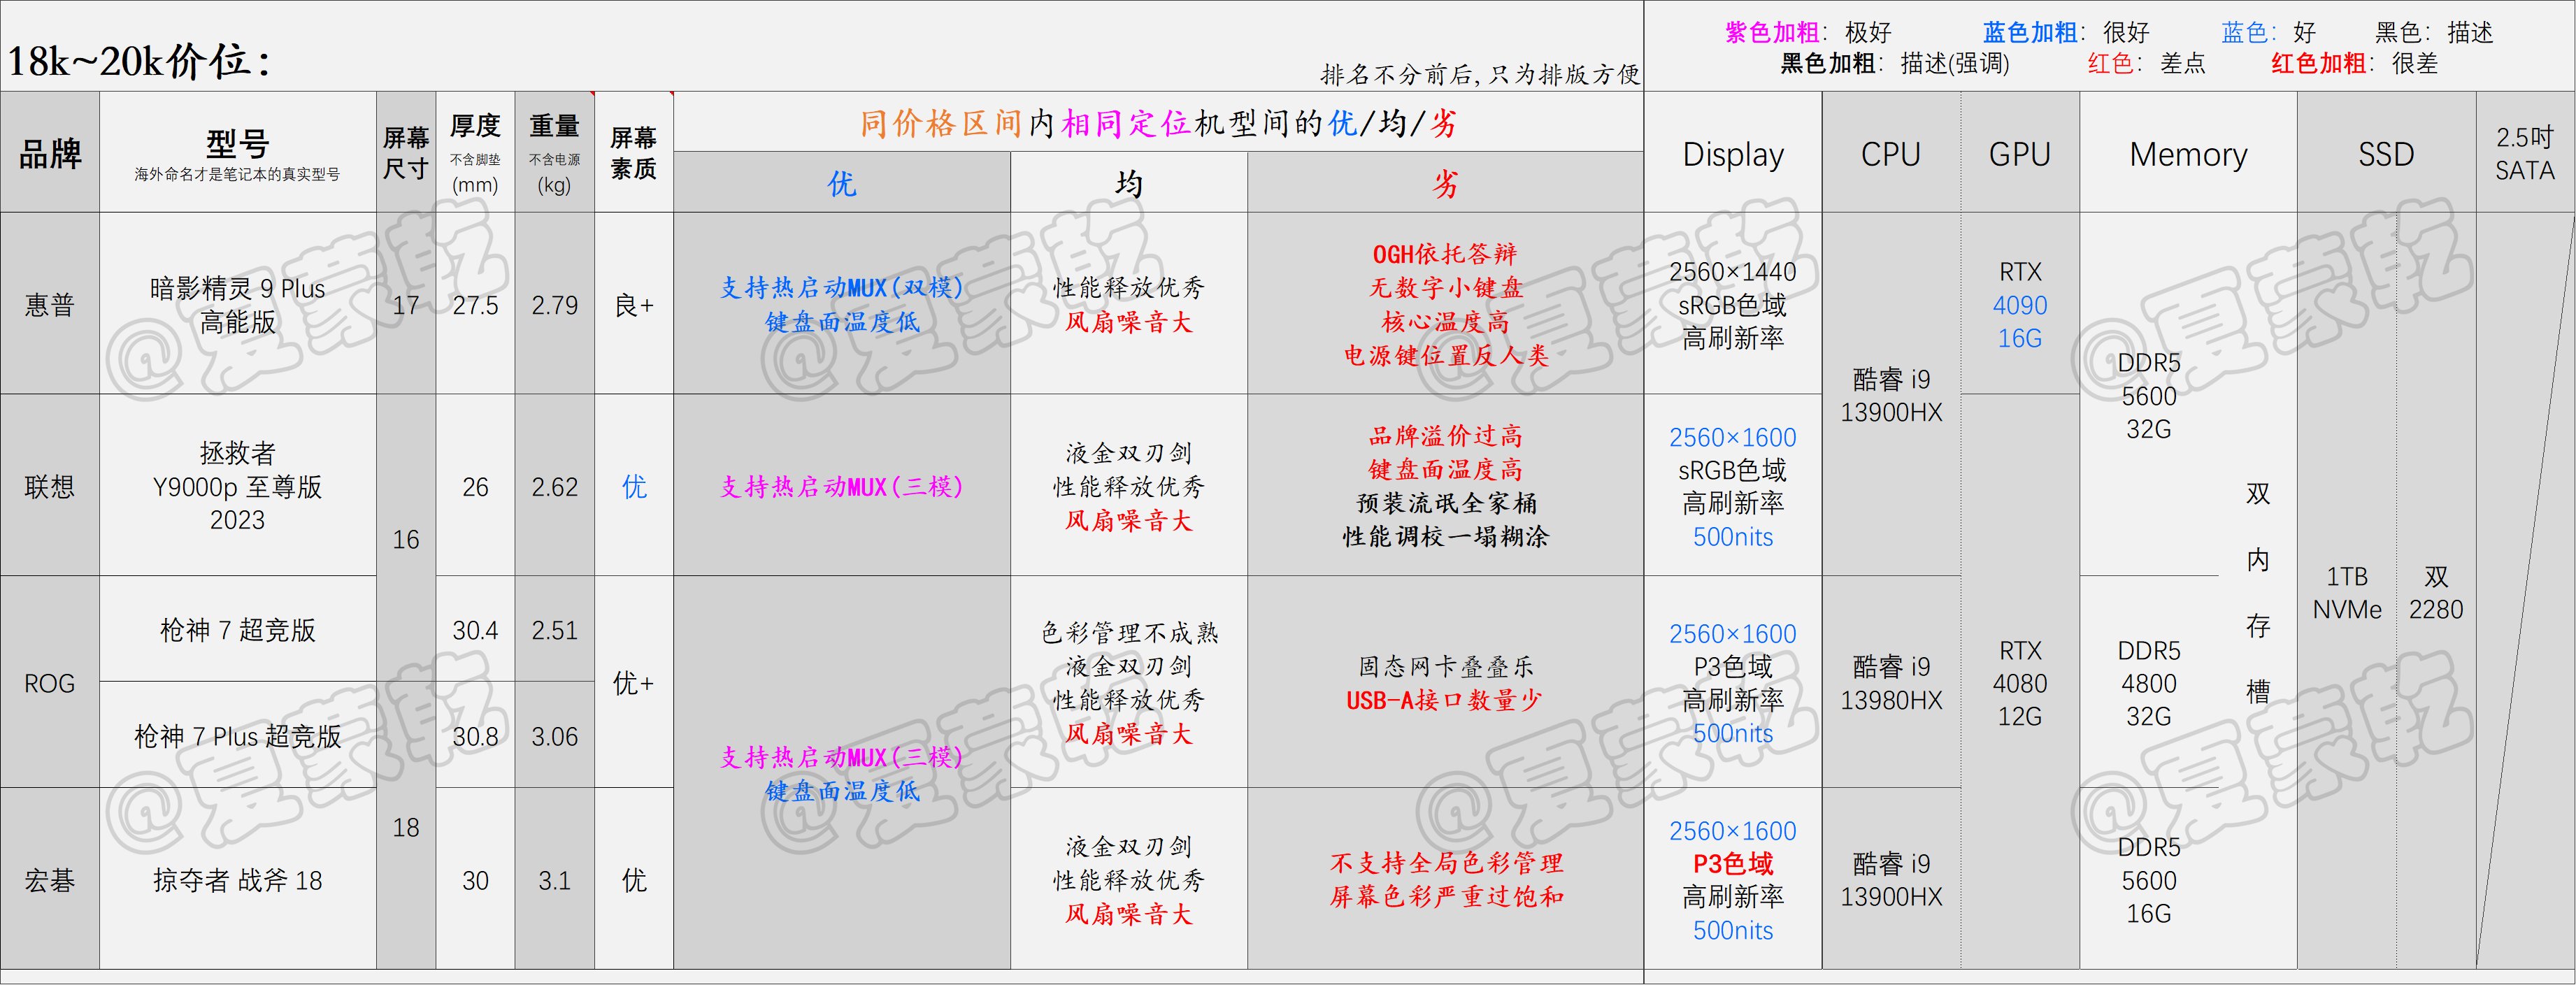2576x985 pixels.
Task: Click the 18k~20k价位 title text
Action: (139, 62)
